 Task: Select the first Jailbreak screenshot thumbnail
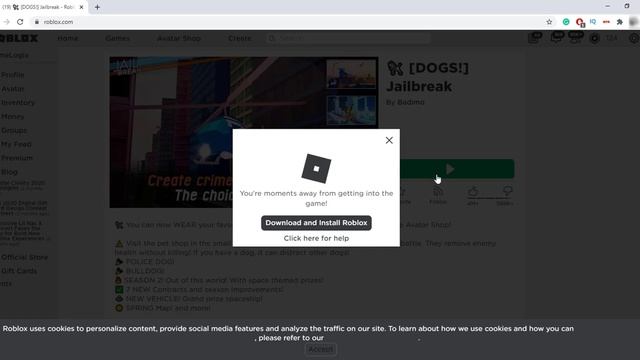(351, 74)
